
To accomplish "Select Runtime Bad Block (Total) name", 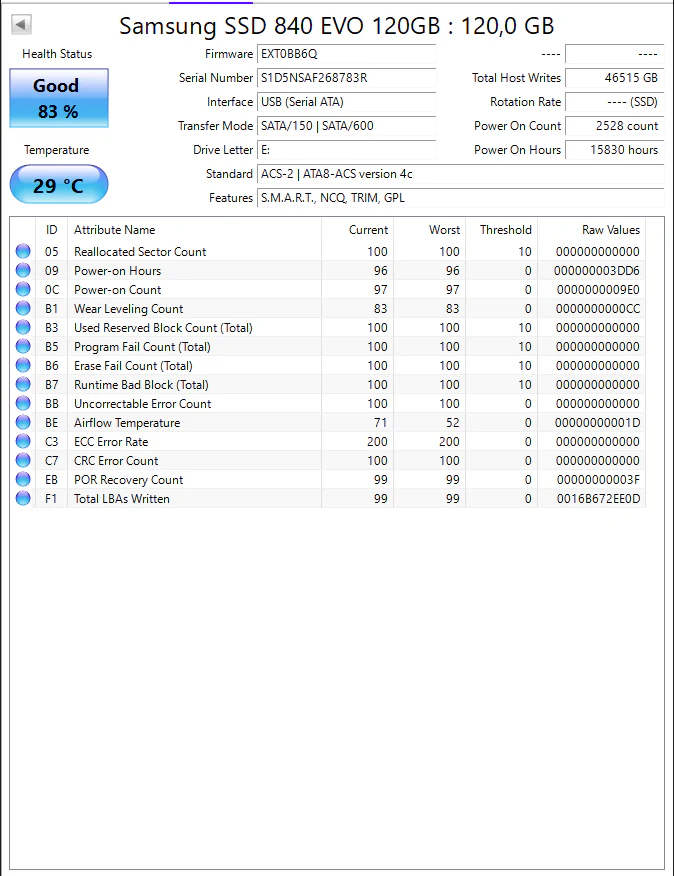I will point(141,385).
